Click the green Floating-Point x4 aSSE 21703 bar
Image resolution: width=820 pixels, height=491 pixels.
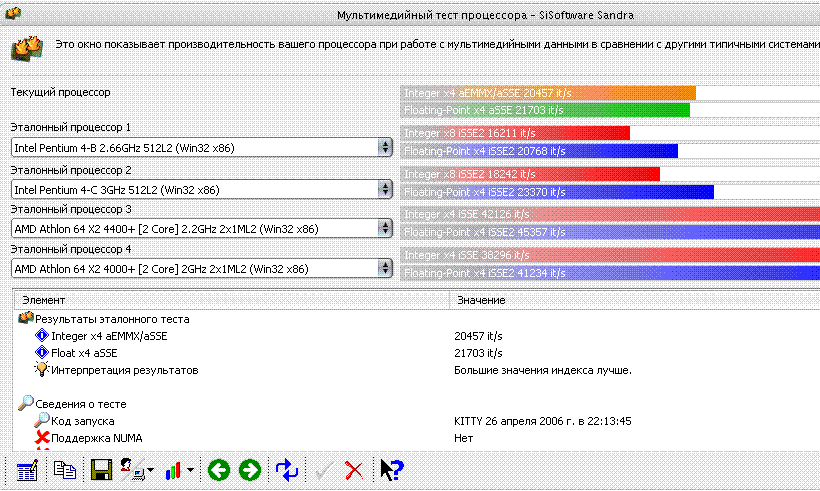[545, 110]
